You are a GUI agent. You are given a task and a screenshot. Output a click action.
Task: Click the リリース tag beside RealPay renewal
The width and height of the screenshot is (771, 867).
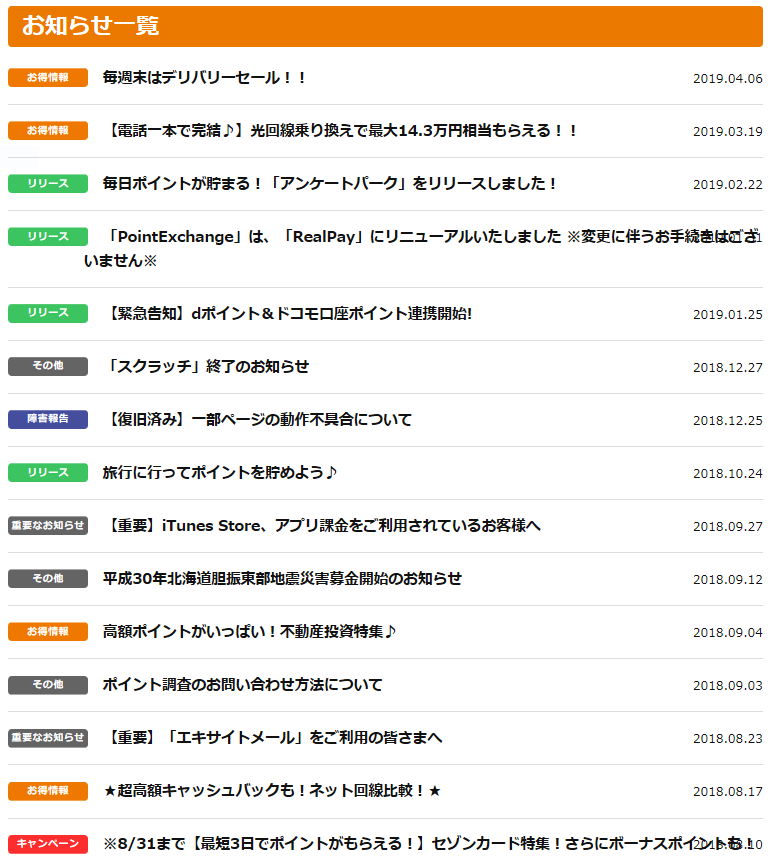click(48, 237)
